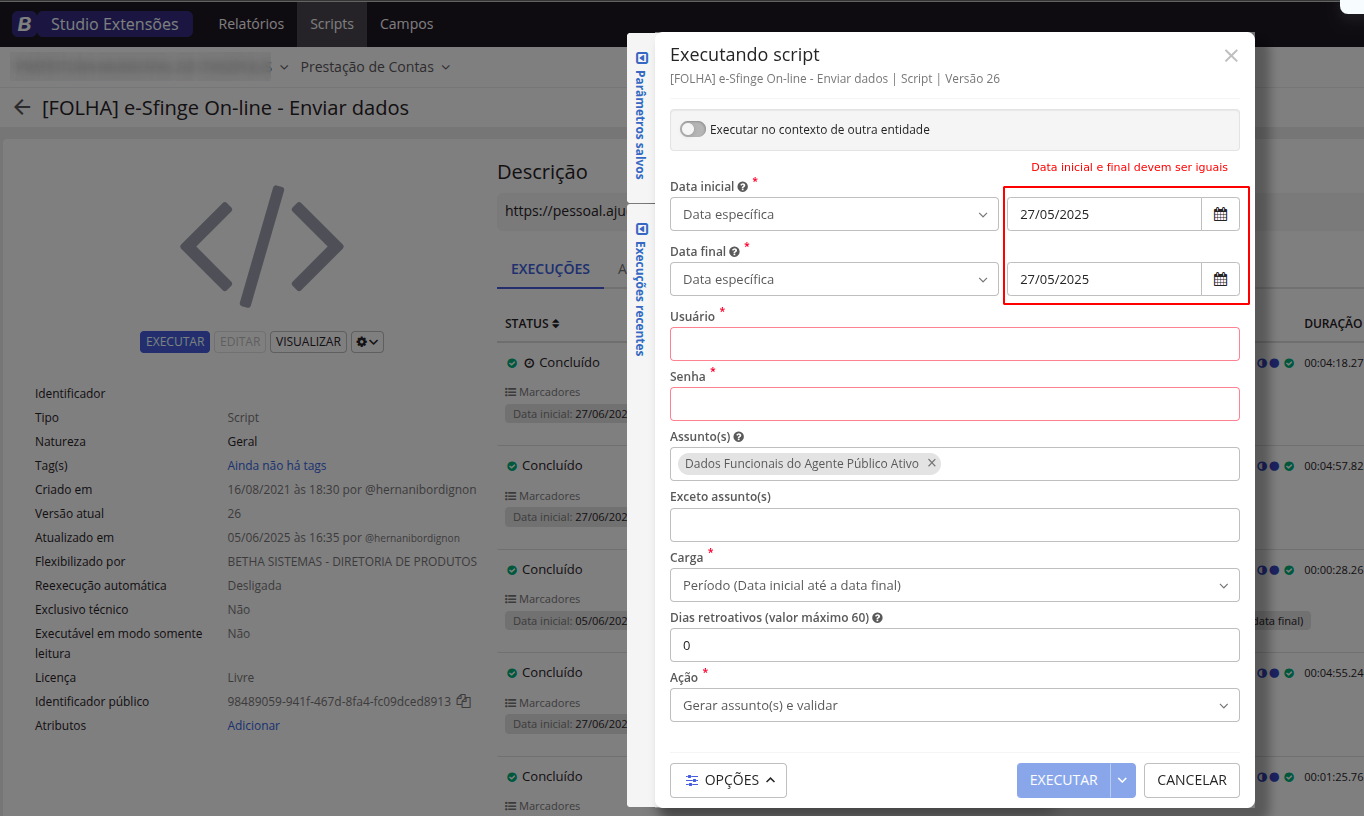Click the Betha B logo icon

[25, 24]
